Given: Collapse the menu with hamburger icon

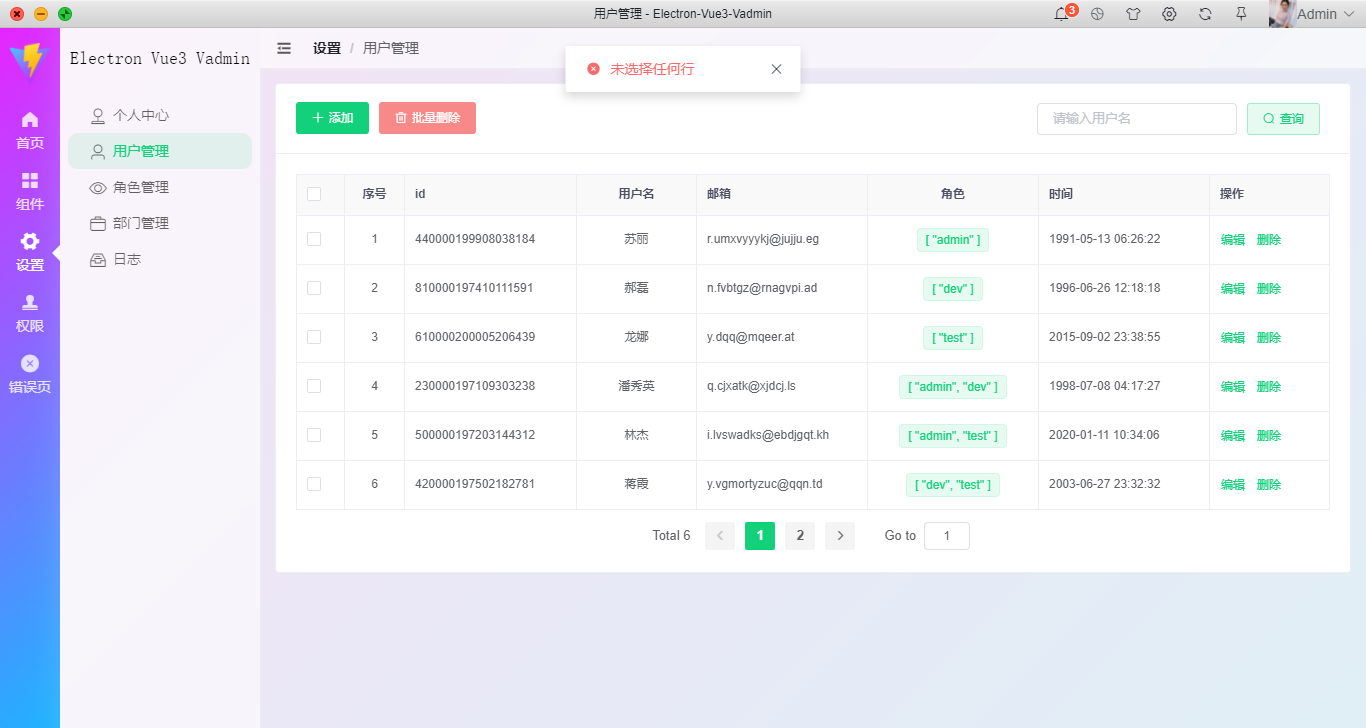Looking at the screenshot, I should 284,48.
